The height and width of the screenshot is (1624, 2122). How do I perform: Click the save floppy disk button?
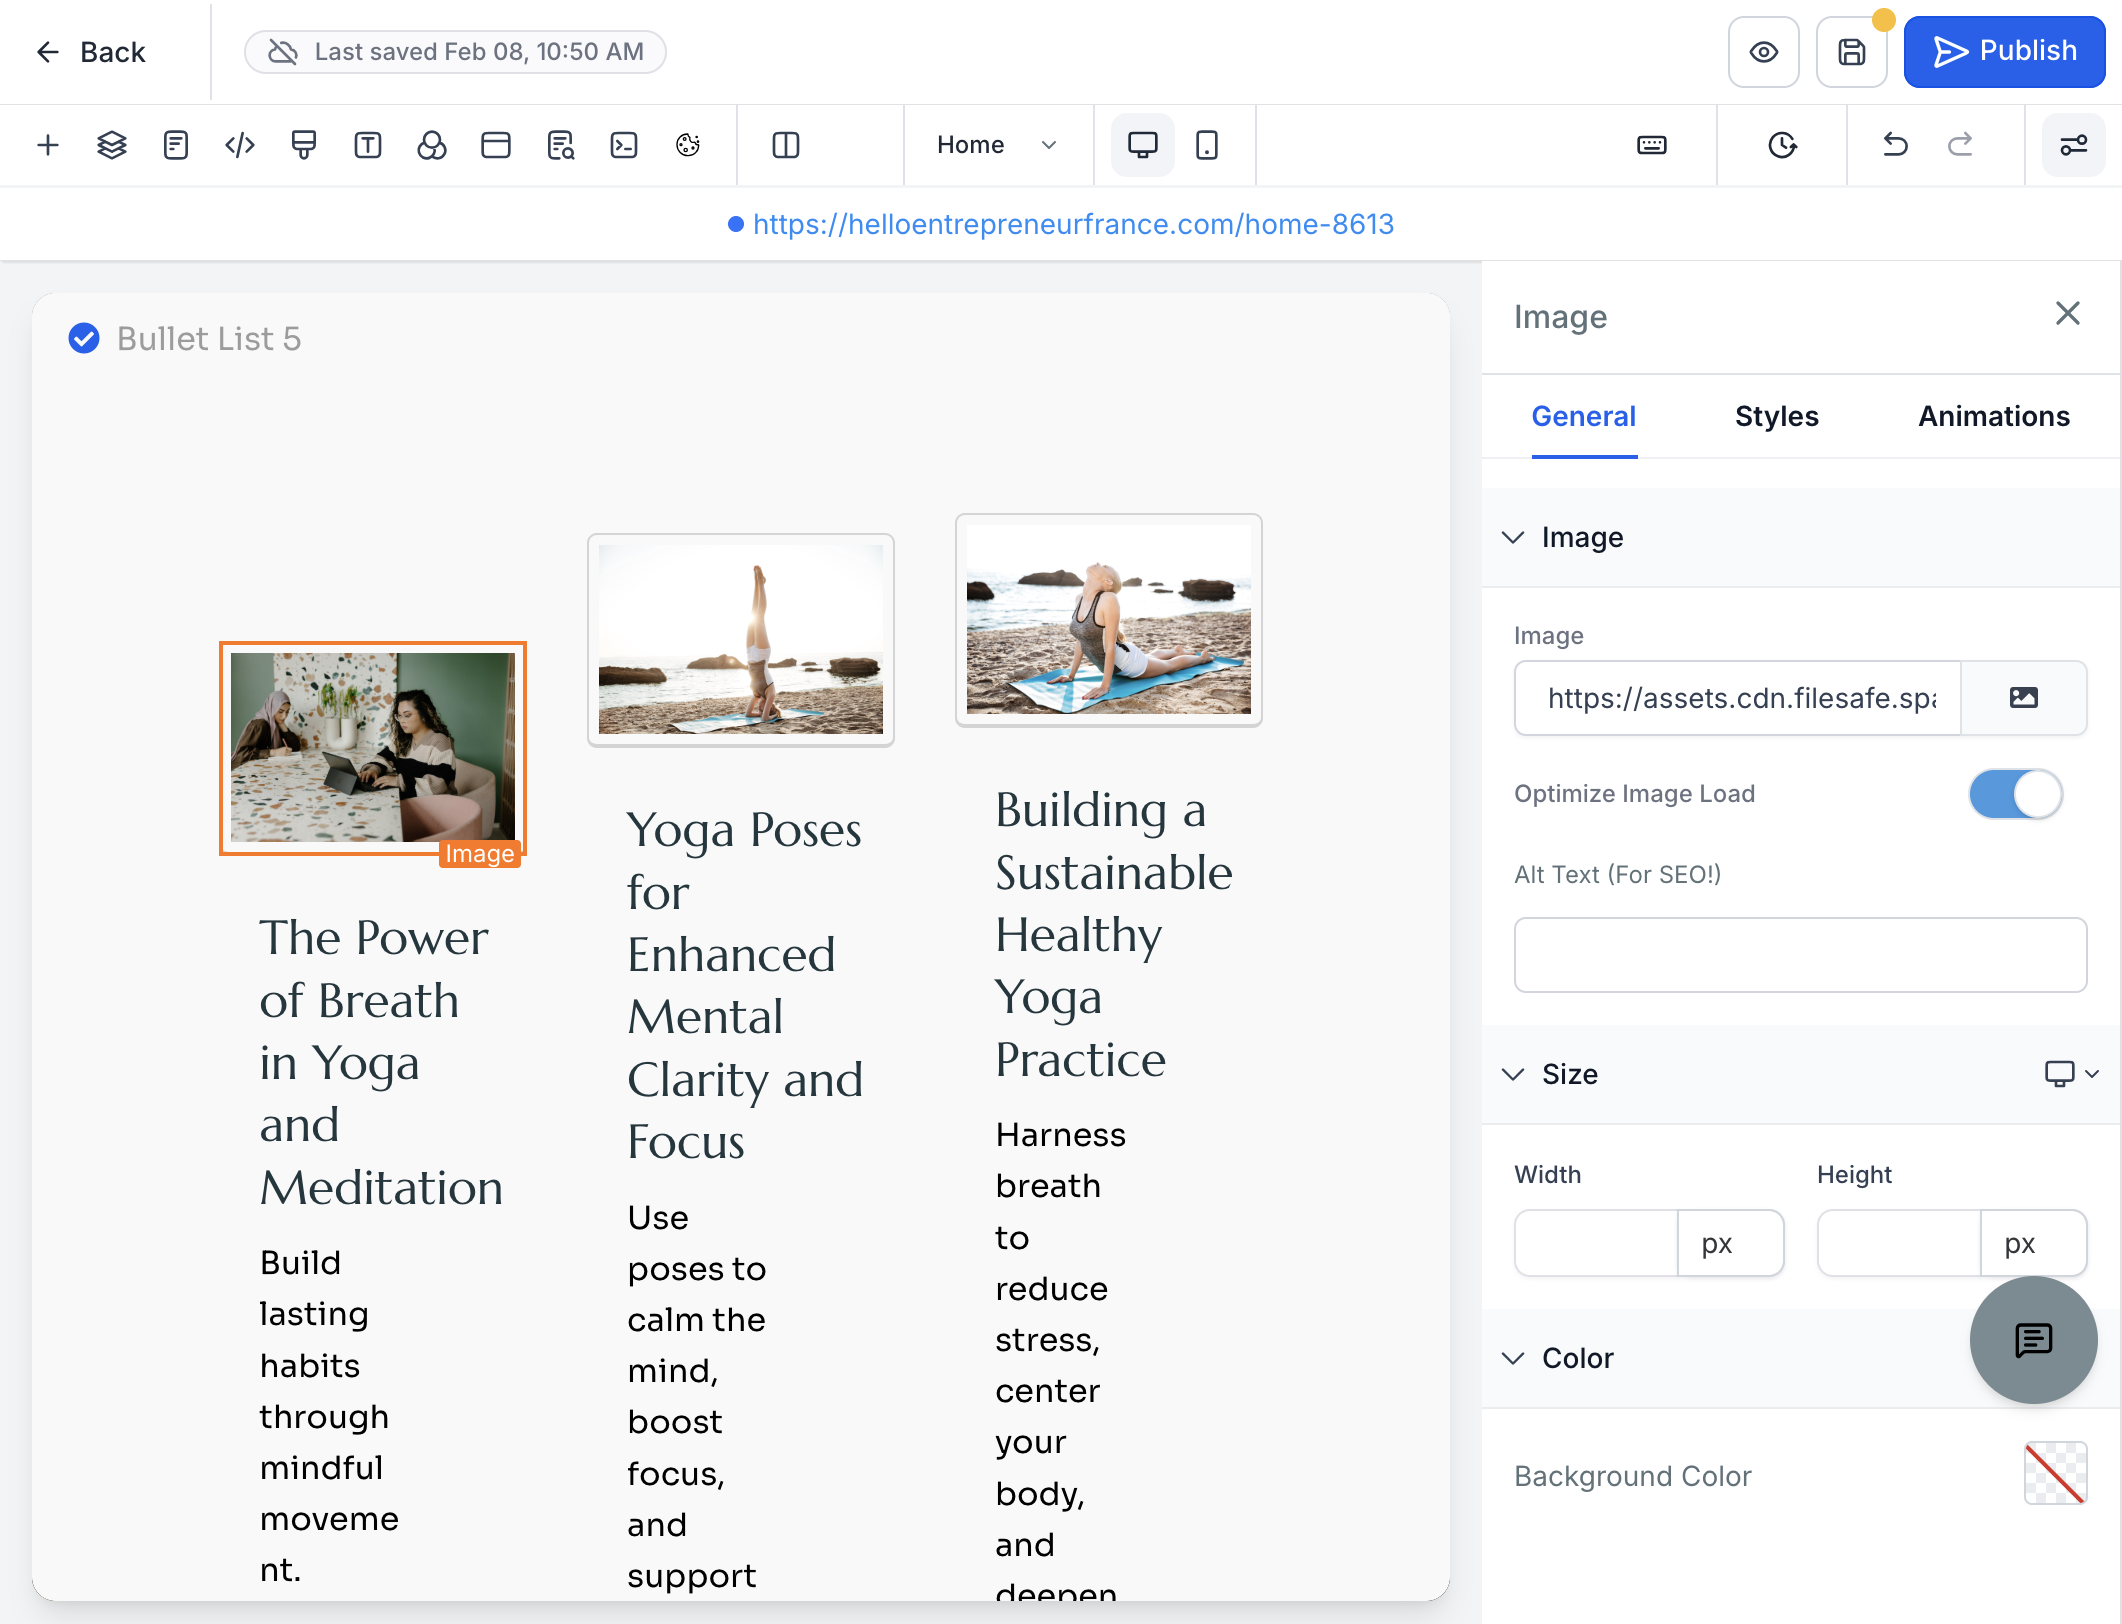(x=1852, y=52)
